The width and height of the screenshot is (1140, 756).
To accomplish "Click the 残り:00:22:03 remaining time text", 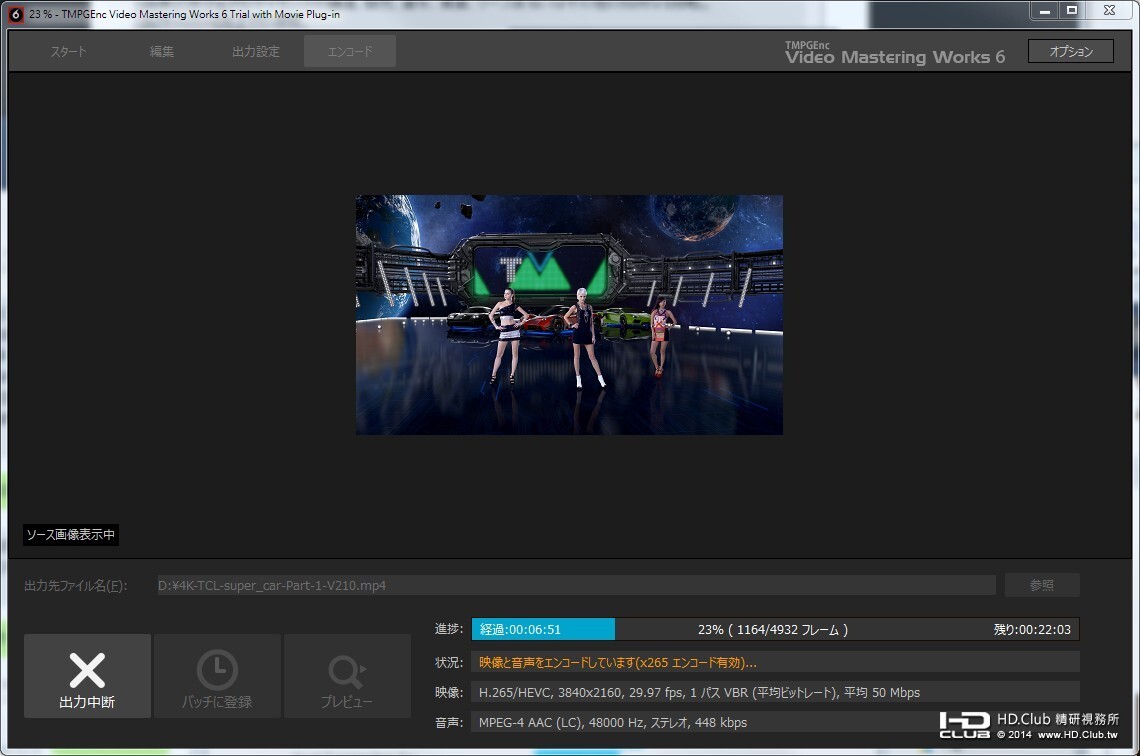I will (x=1032, y=630).
